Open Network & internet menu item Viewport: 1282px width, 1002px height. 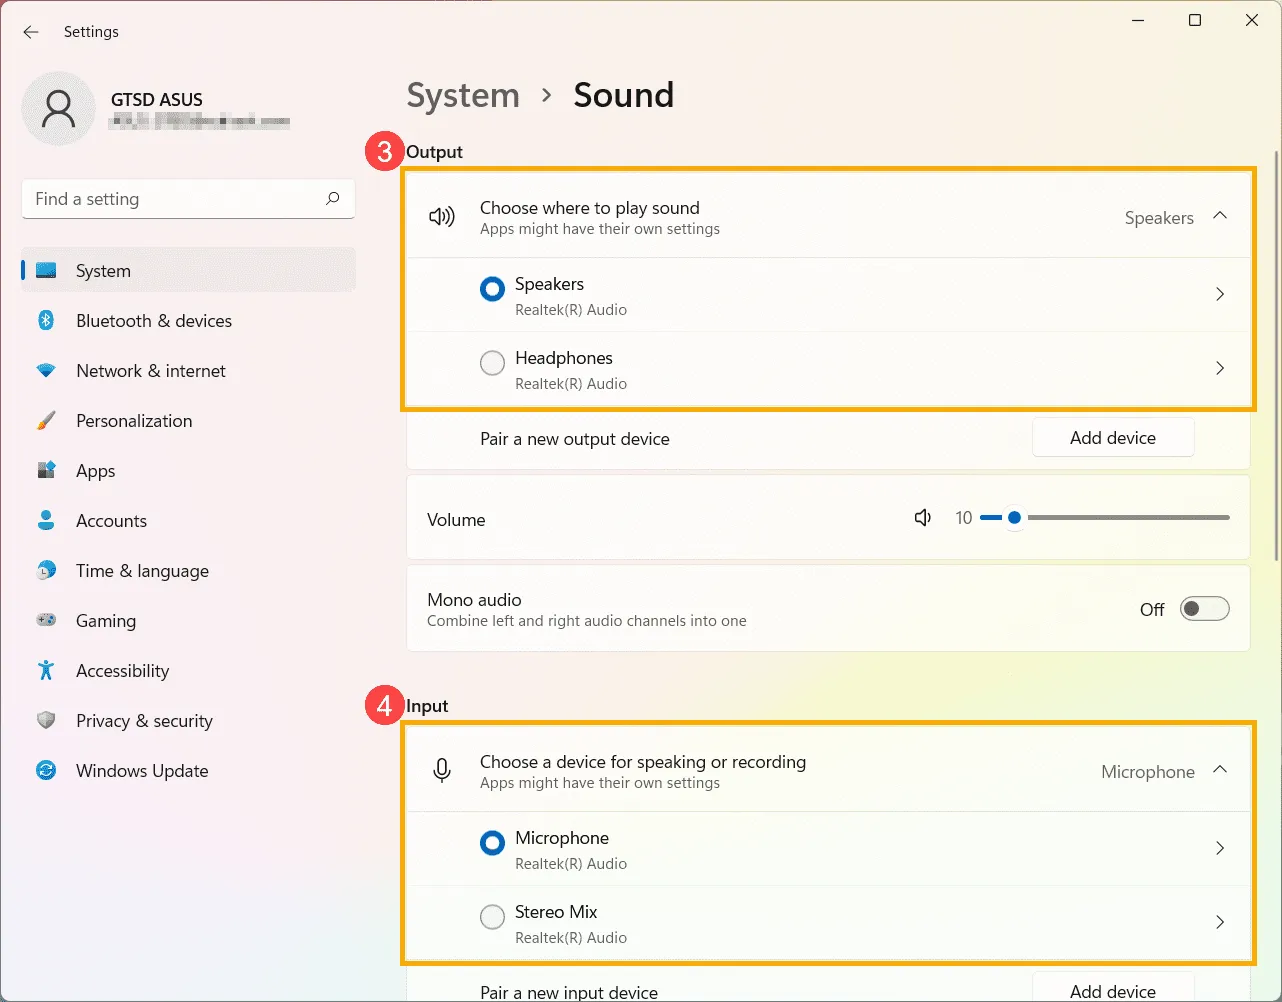[x=150, y=371]
